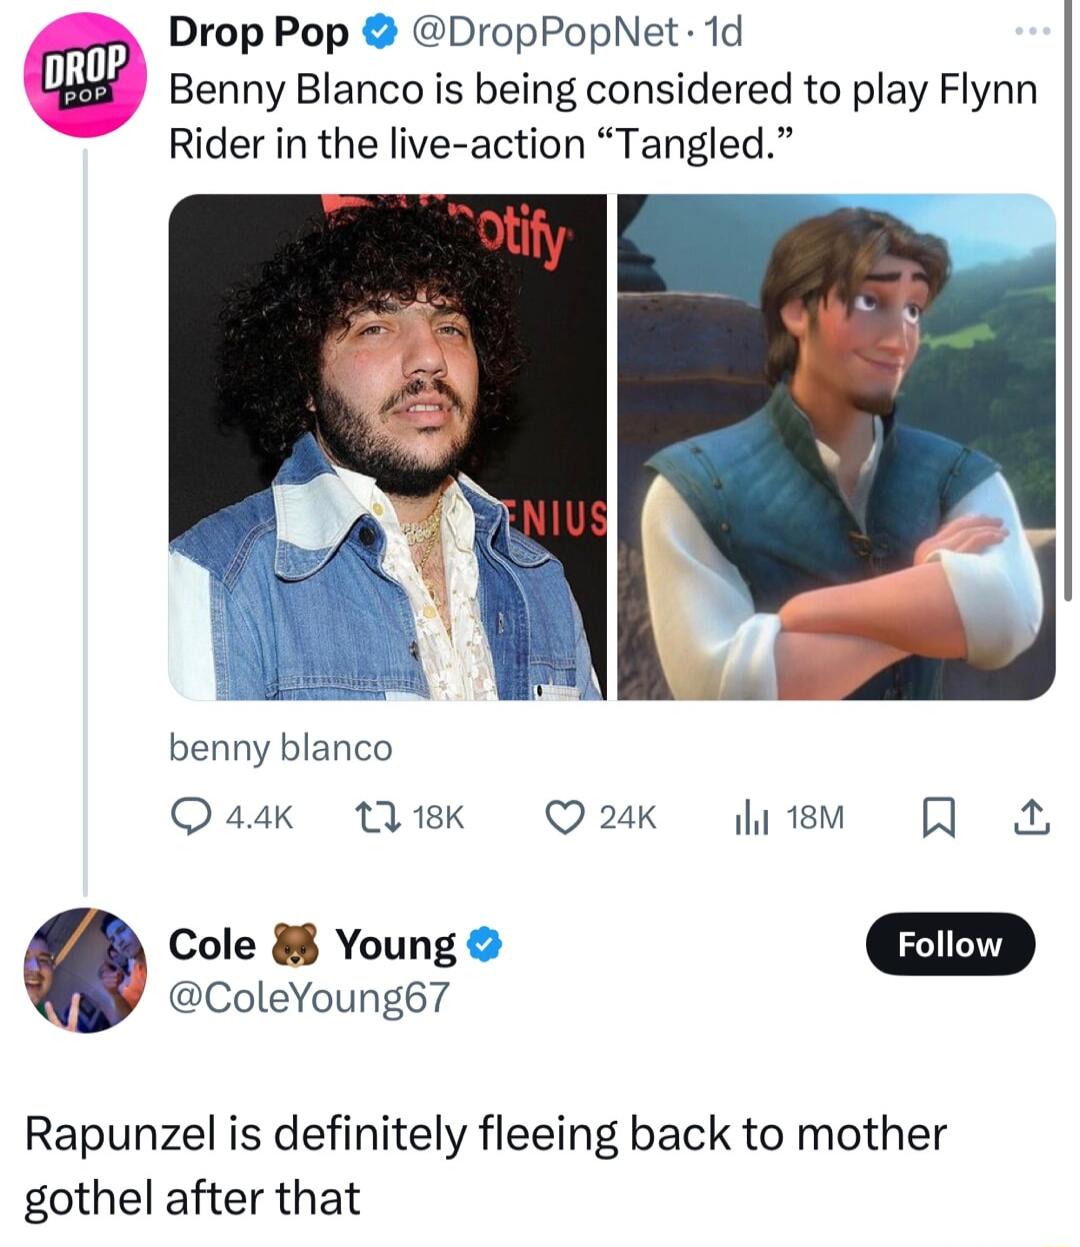Open Cole Young's profile picture
Image resolution: width=1080 pixels, height=1247 pixels.
tap(85, 970)
